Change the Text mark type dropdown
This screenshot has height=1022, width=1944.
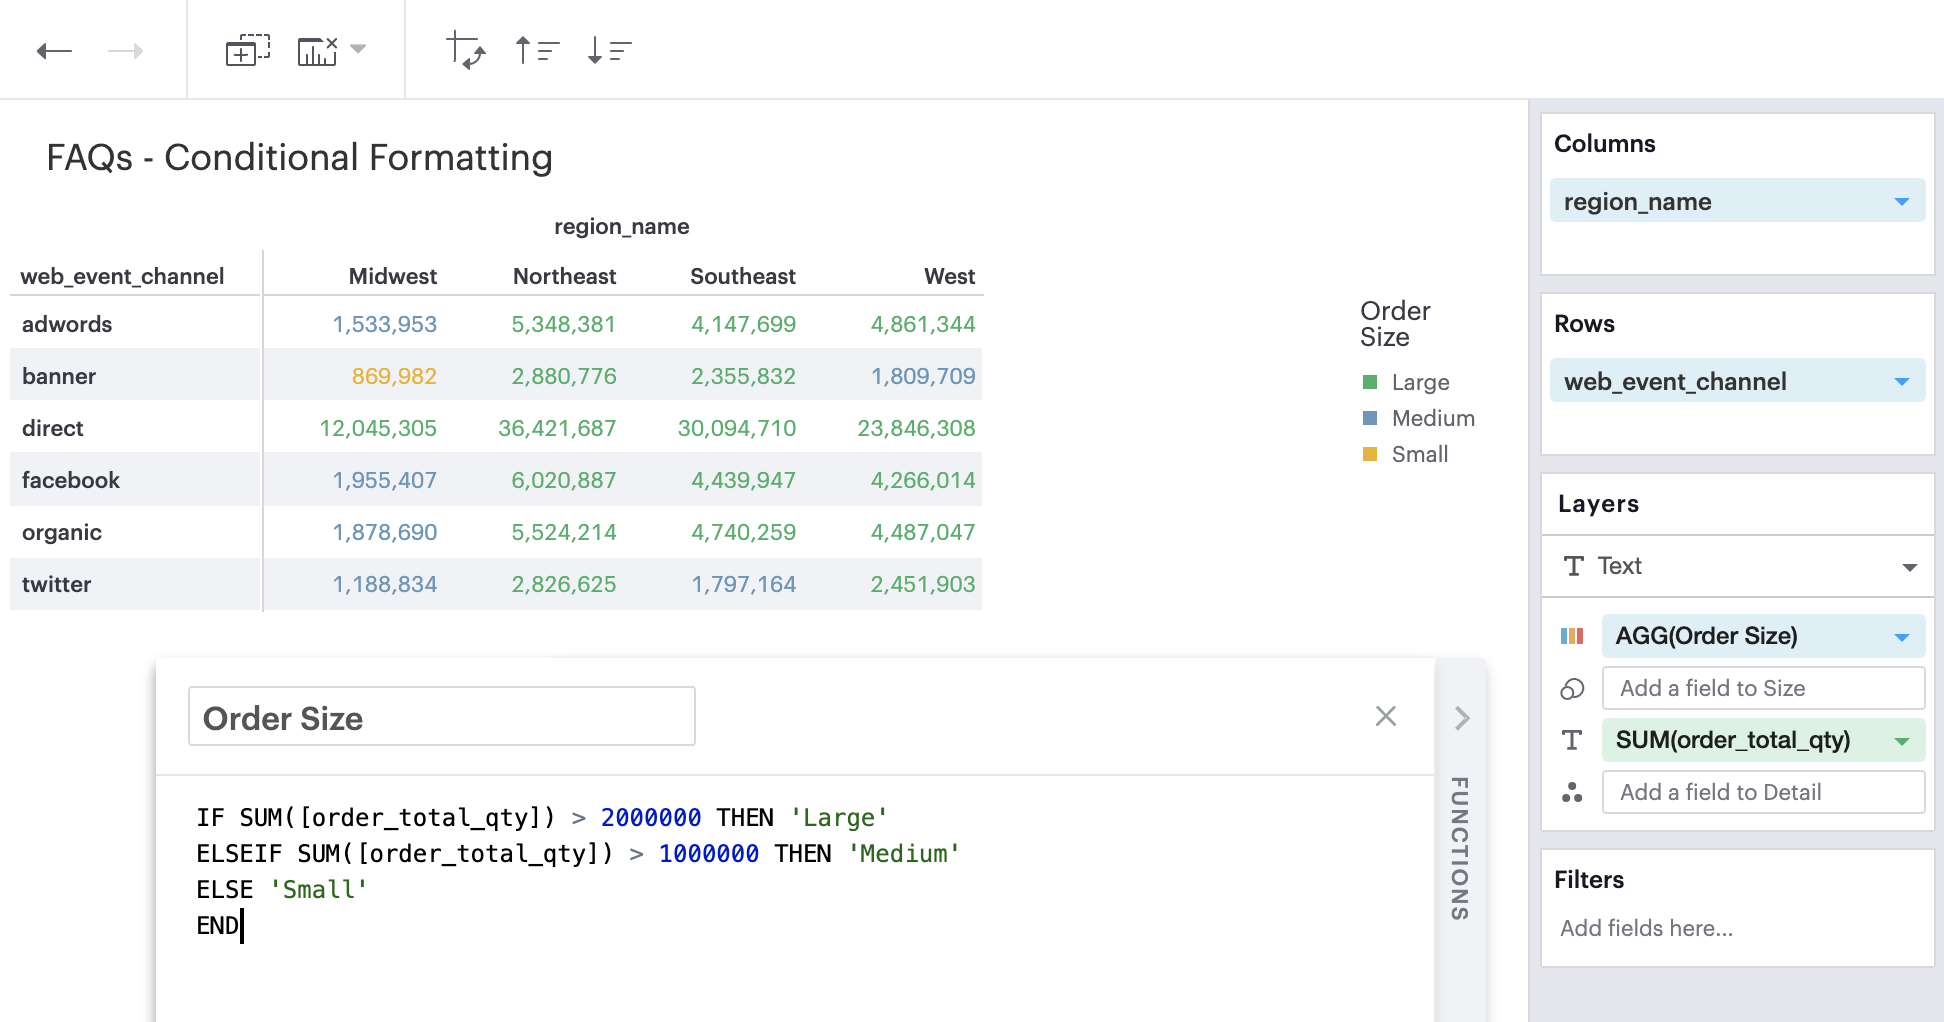1909,567
